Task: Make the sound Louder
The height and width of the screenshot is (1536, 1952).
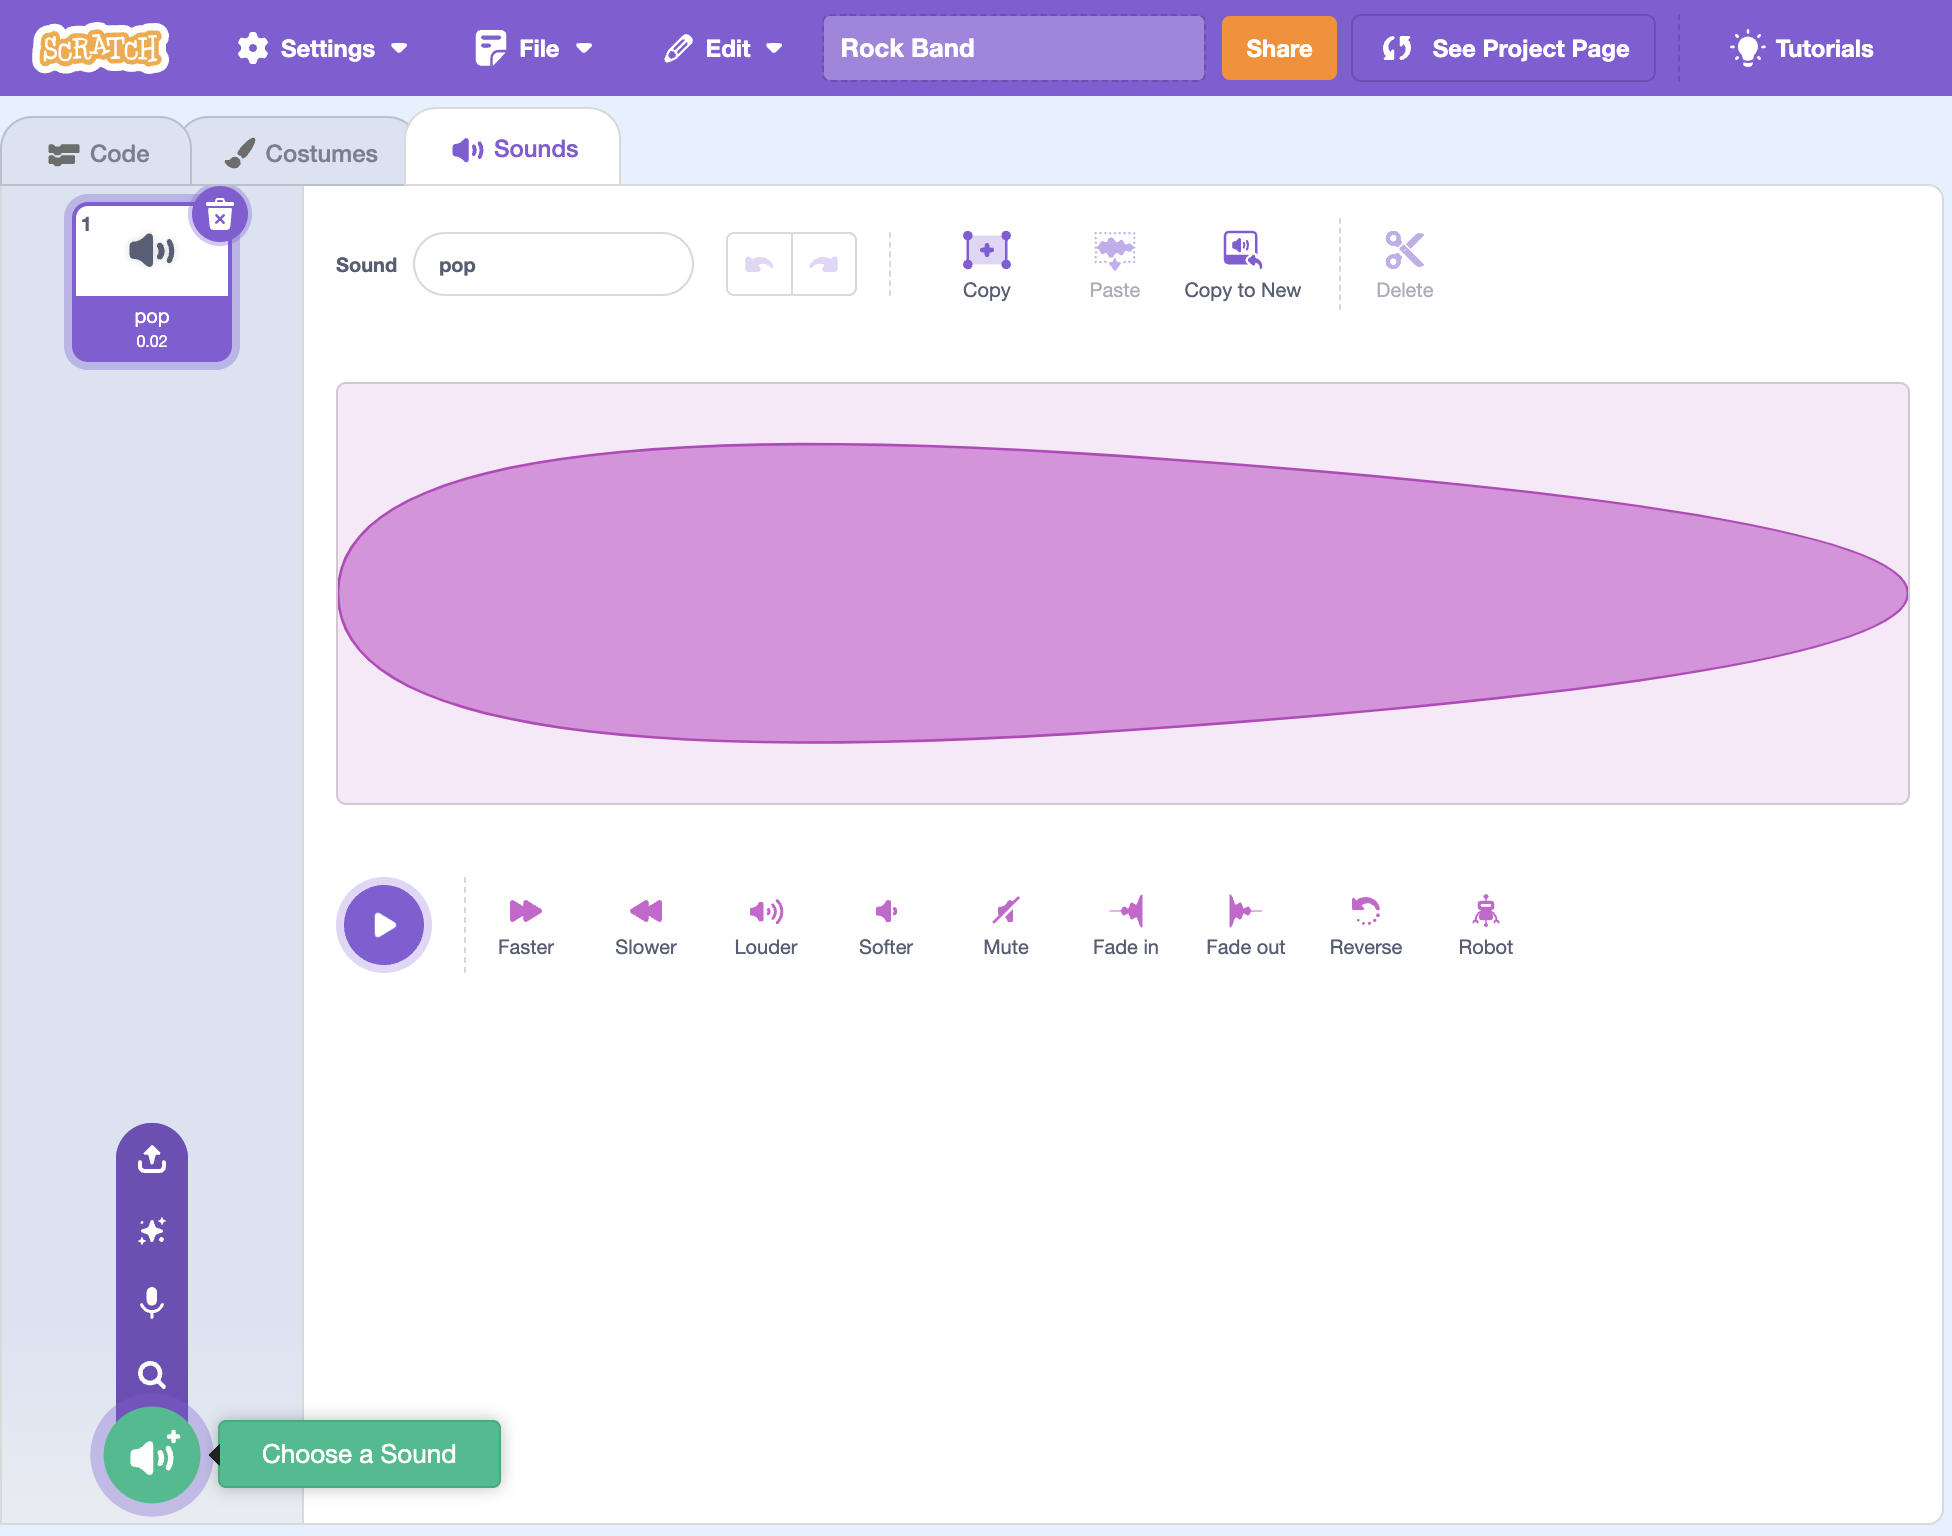Action: [765, 924]
